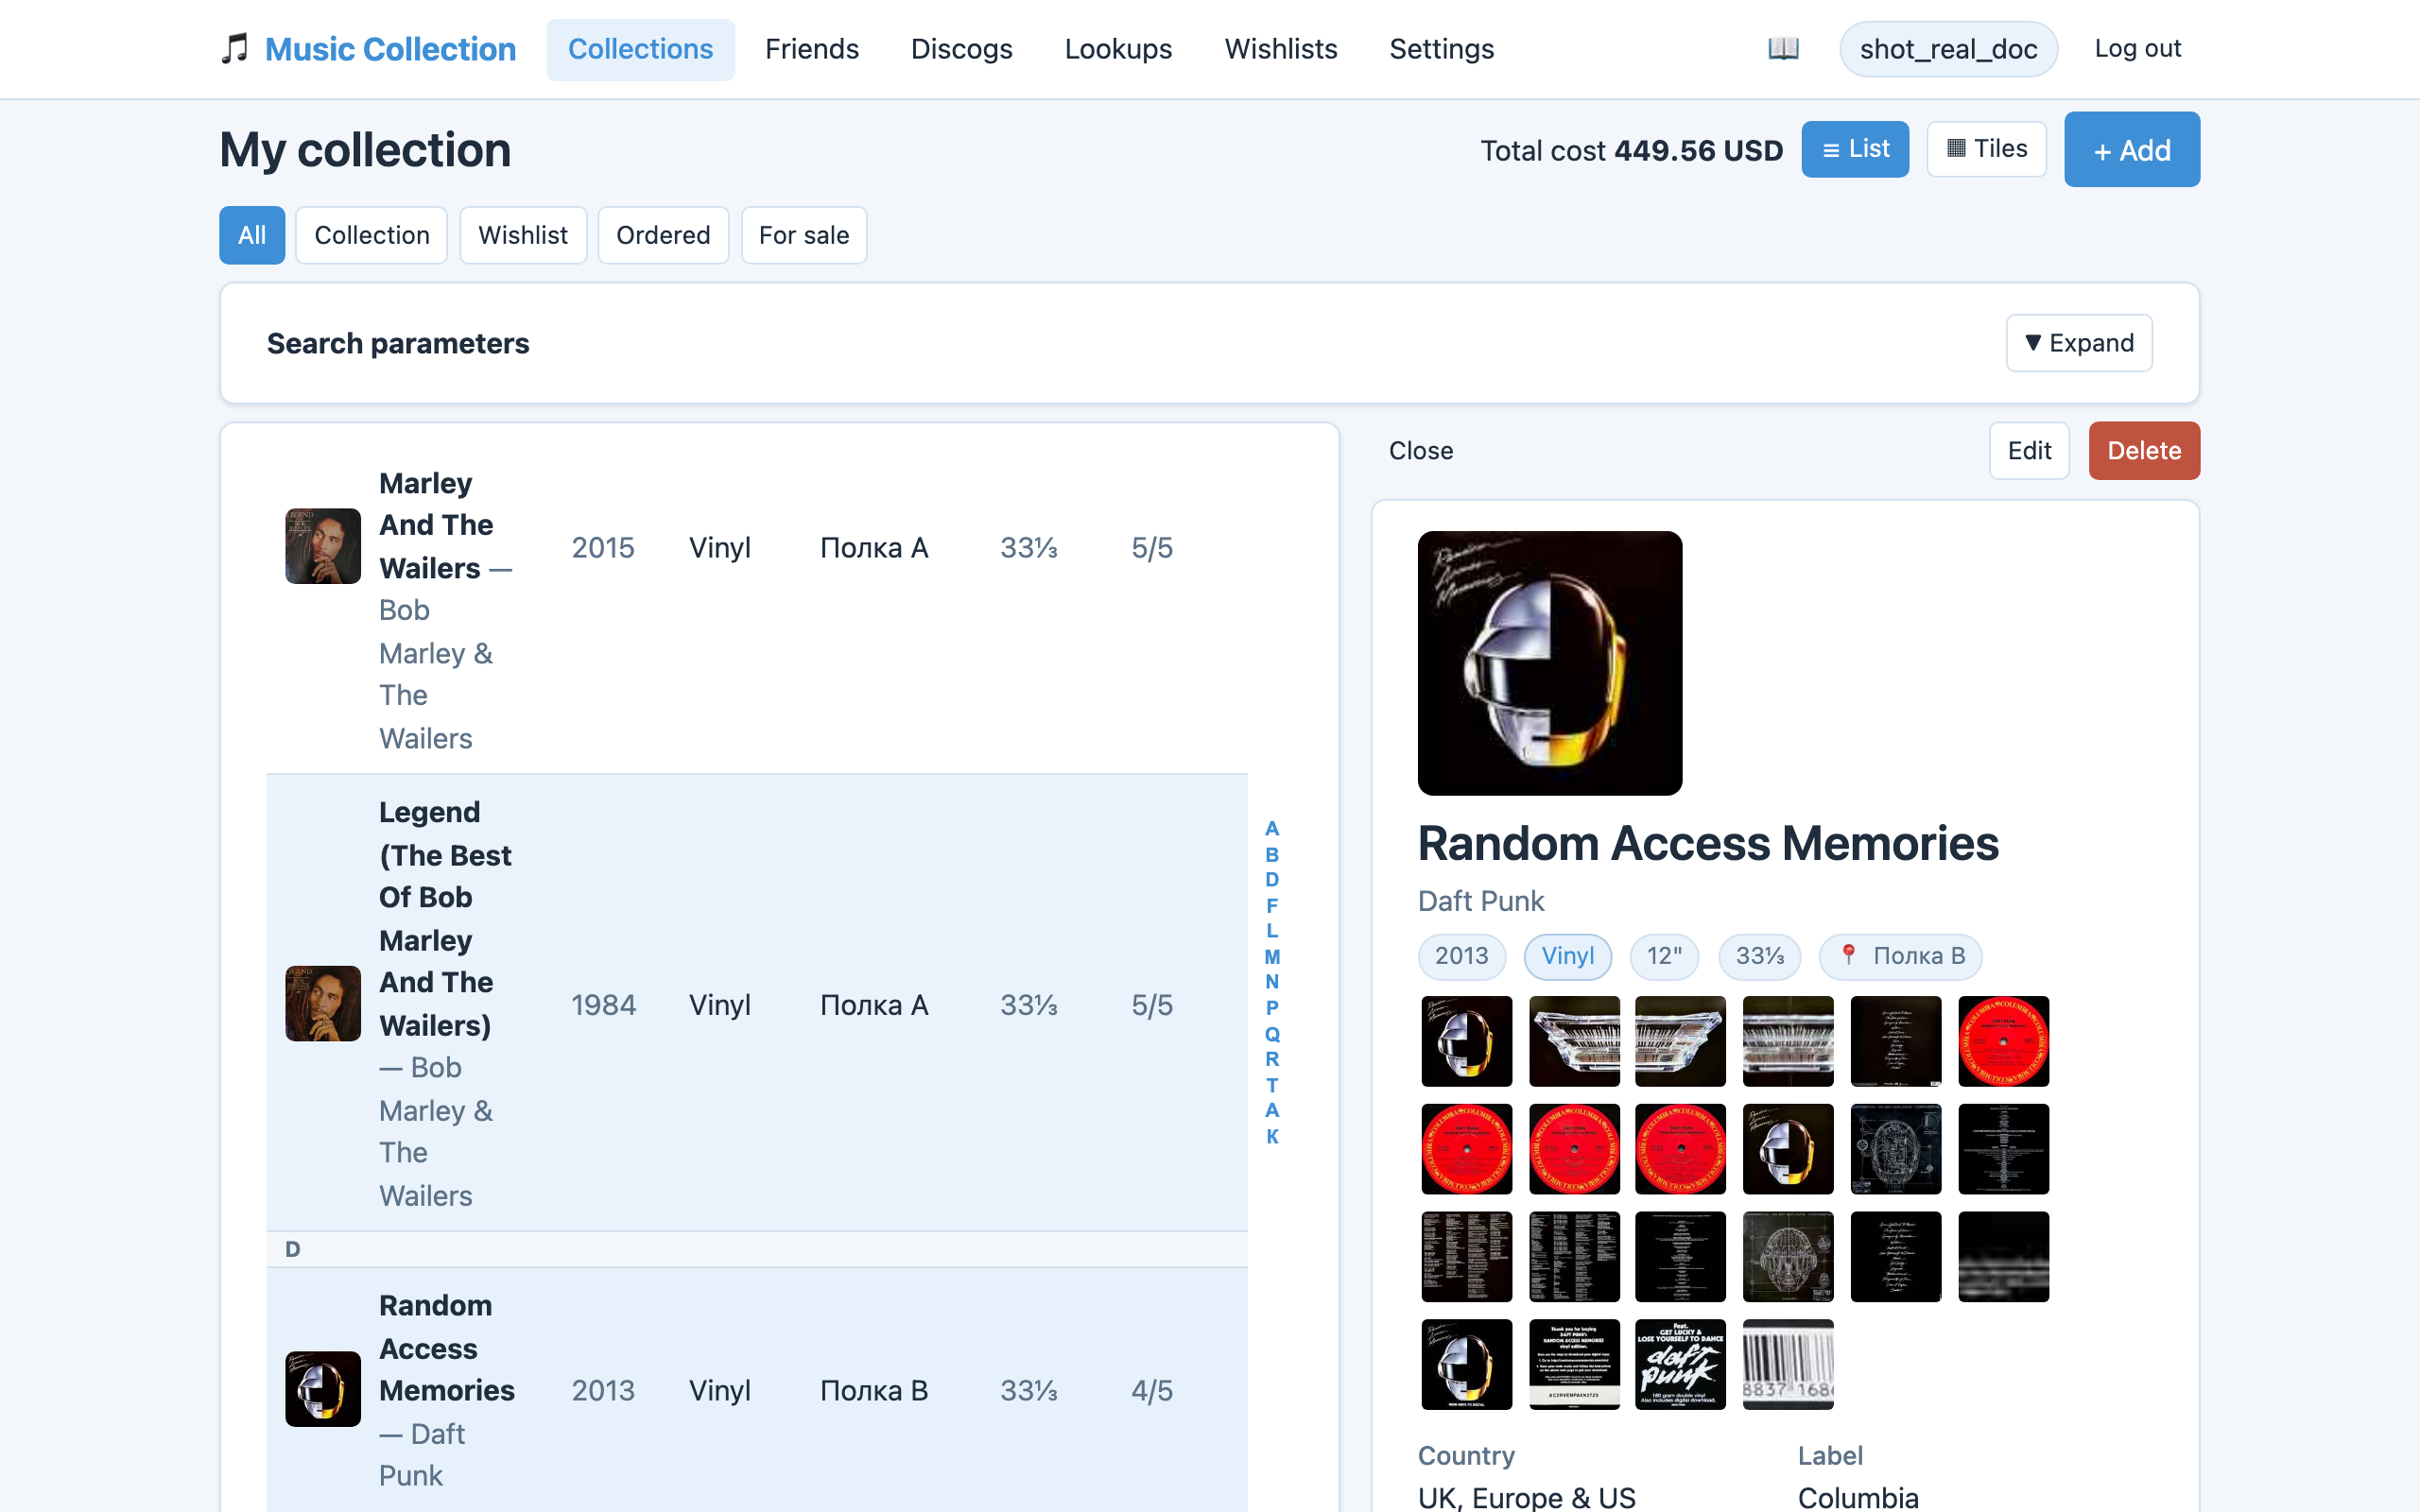Show Ordered items only
The width and height of the screenshot is (2420, 1512).
pyautogui.click(x=663, y=235)
